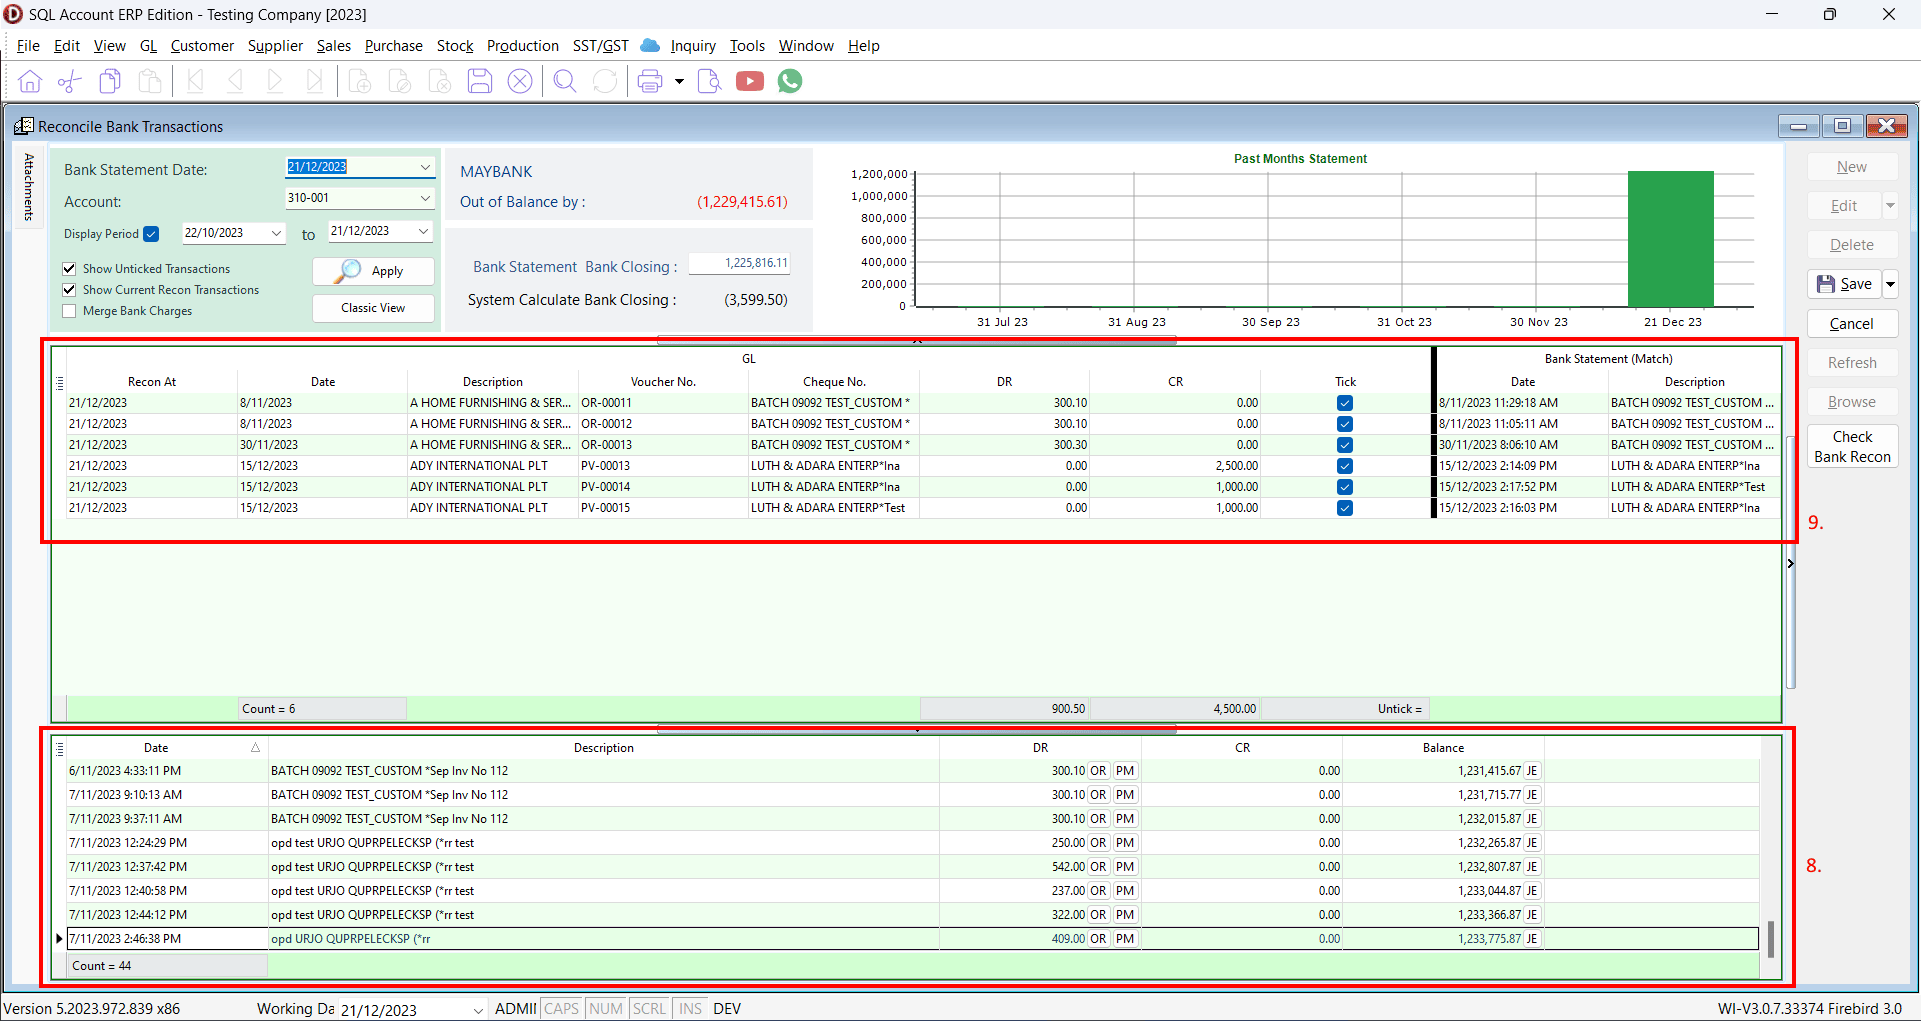Enable Merge Bank Charges checkbox

pyautogui.click(x=69, y=311)
